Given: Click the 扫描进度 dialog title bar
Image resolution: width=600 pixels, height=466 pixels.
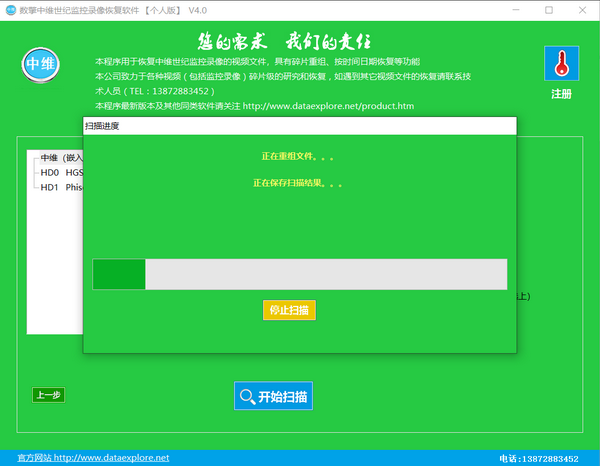Looking at the screenshot, I should (299, 126).
